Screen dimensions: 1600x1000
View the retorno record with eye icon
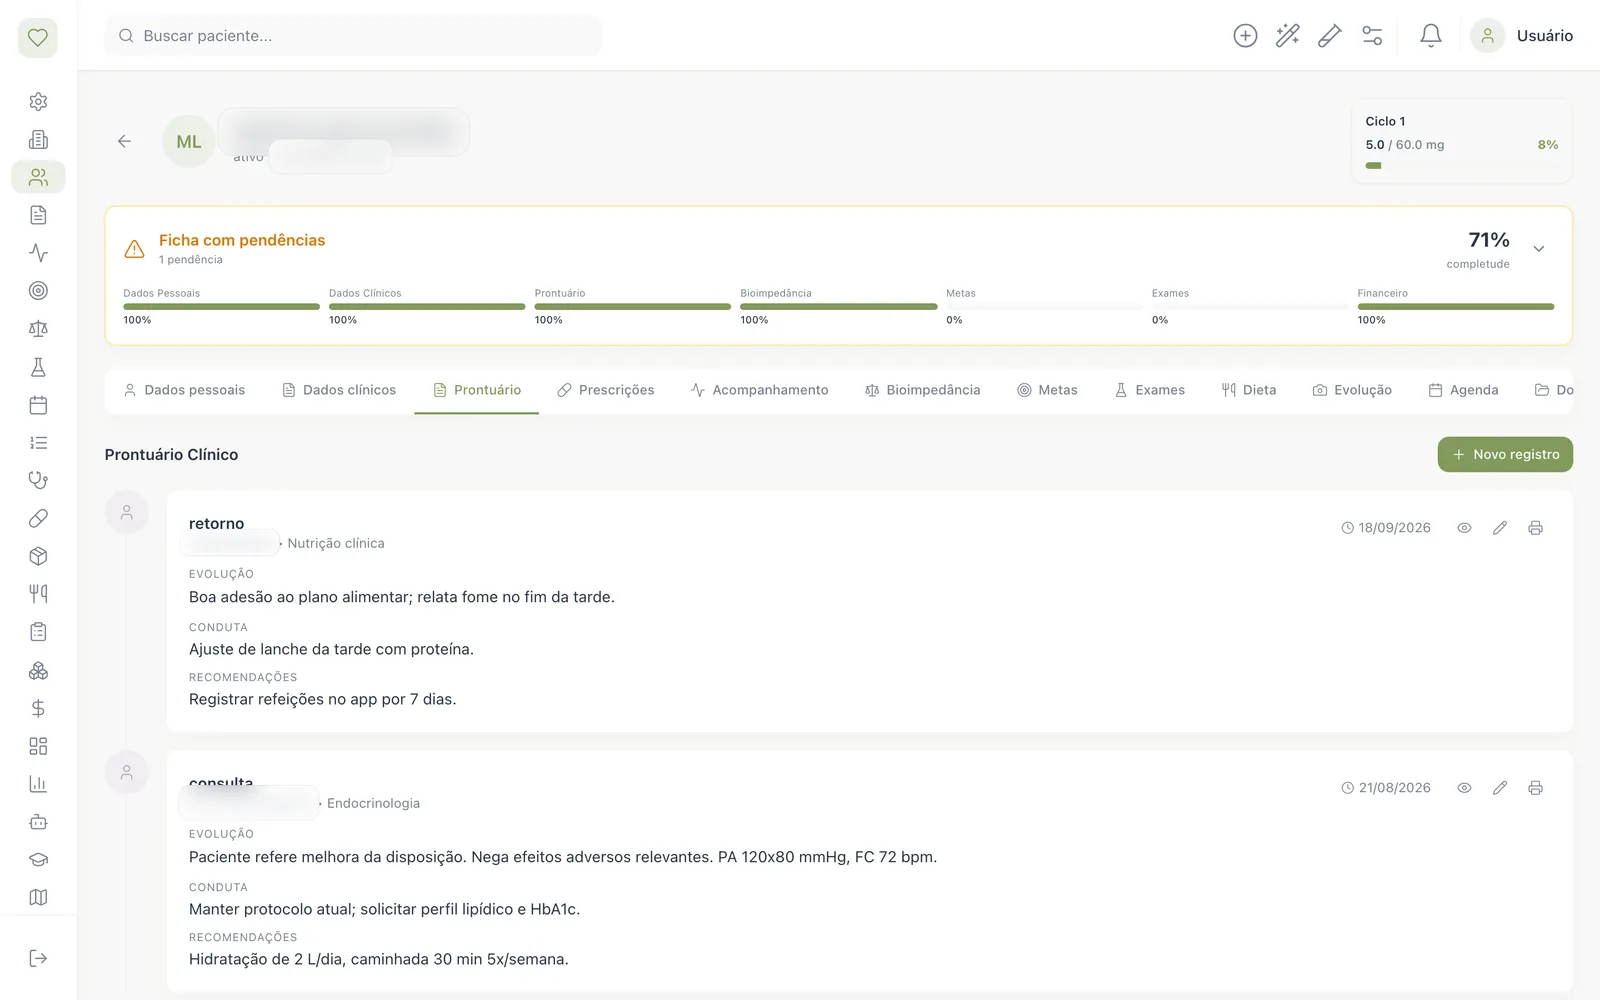(x=1464, y=528)
